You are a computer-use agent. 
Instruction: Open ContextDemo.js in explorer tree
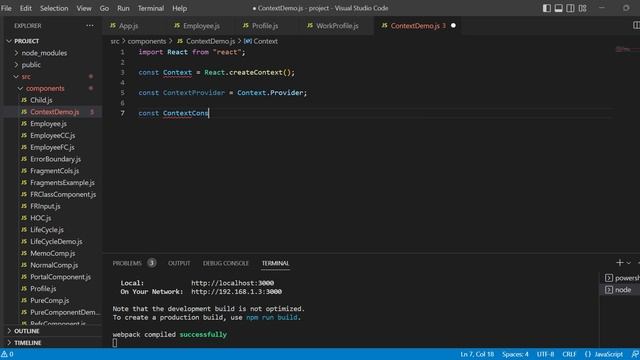click(54, 112)
